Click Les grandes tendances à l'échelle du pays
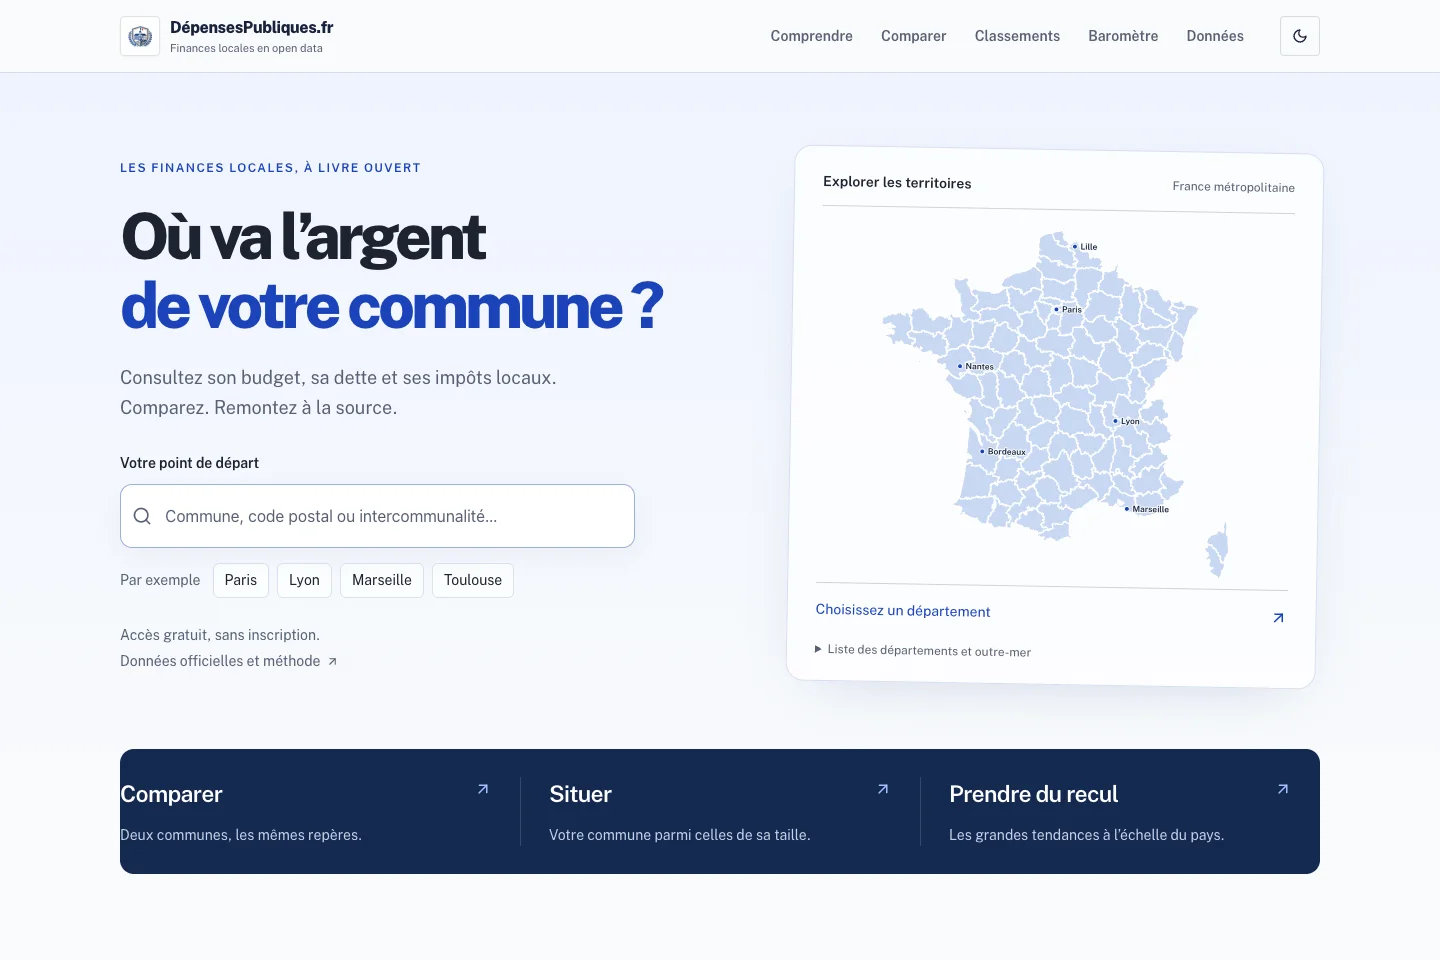This screenshot has height=960, width=1440. [x=1086, y=835]
